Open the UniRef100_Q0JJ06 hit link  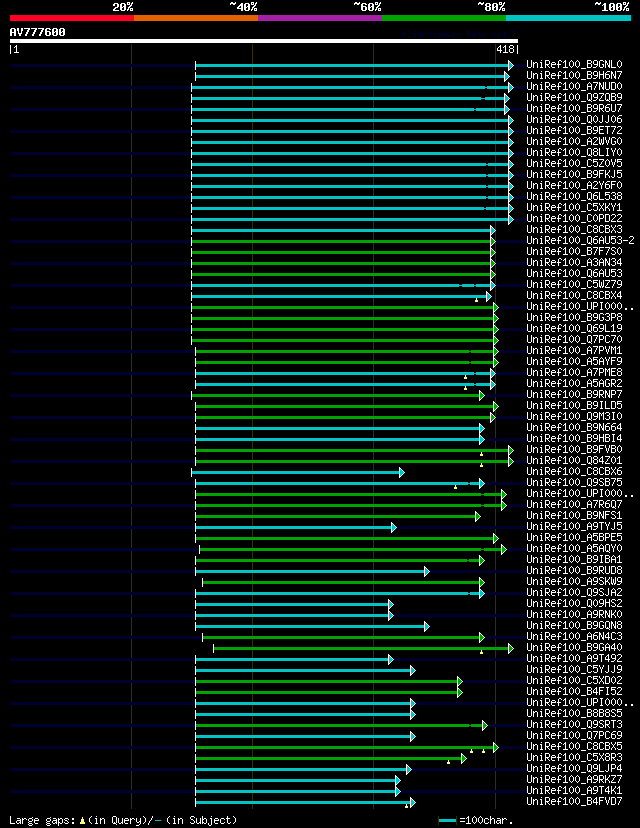tap(574, 119)
